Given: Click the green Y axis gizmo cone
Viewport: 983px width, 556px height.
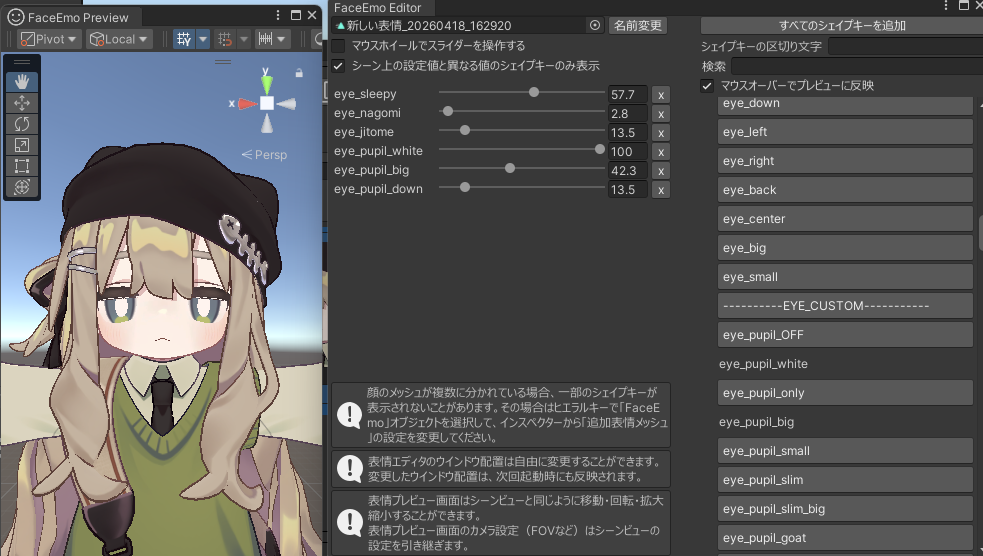Looking at the screenshot, I should 266,82.
